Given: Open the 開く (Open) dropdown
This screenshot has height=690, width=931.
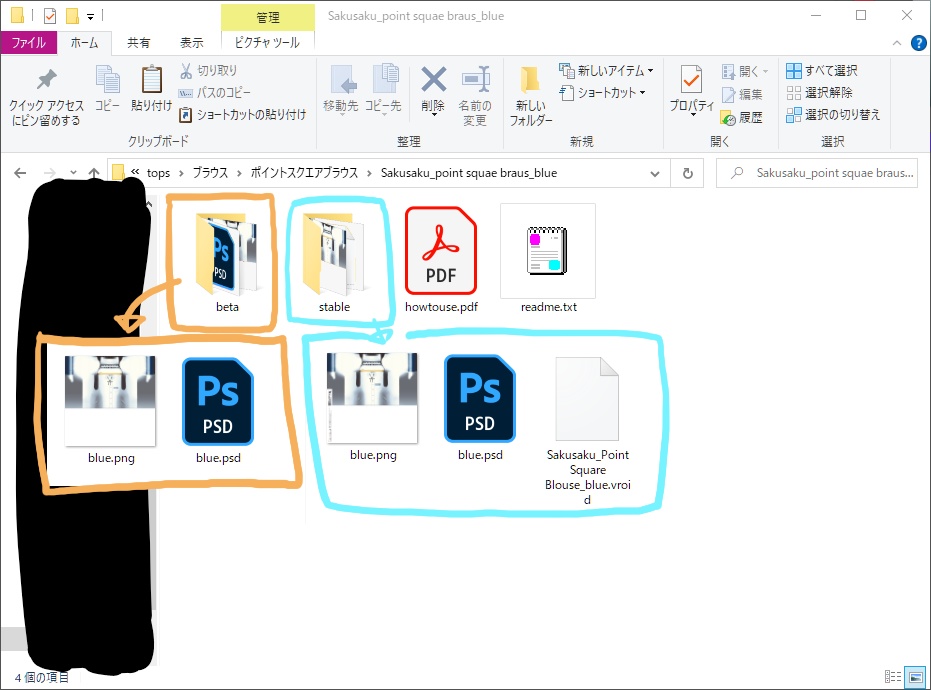Looking at the screenshot, I should point(745,71).
